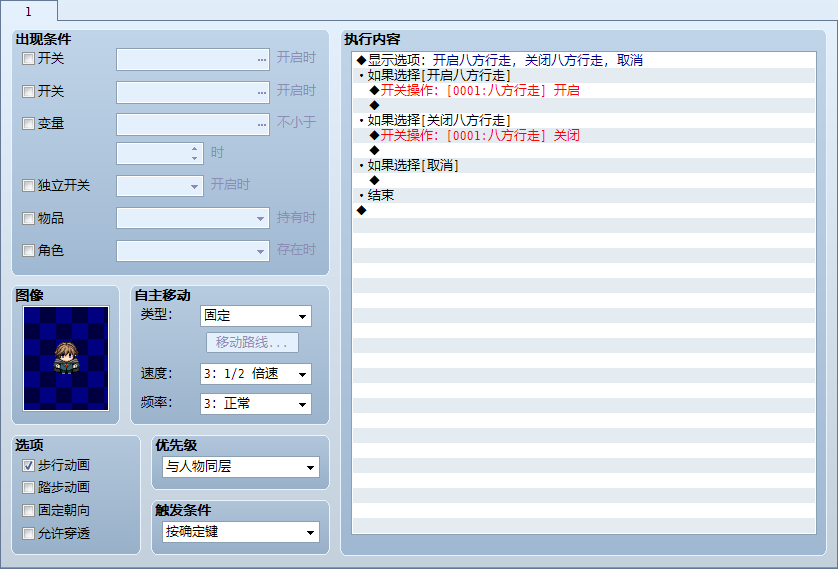The height and width of the screenshot is (569, 838).
Task: Enable the 踏步动画 option
Action: point(28,487)
